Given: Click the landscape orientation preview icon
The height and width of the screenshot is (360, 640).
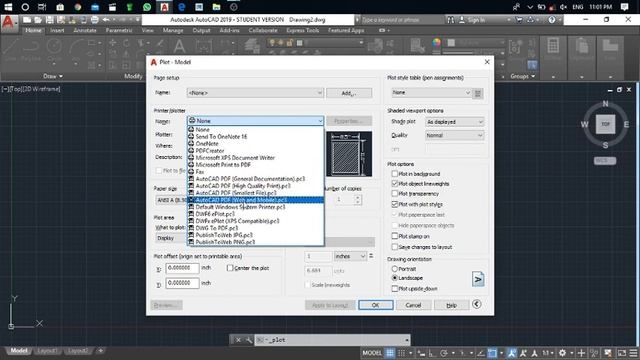Looking at the screenshot, I should (478, 279).
